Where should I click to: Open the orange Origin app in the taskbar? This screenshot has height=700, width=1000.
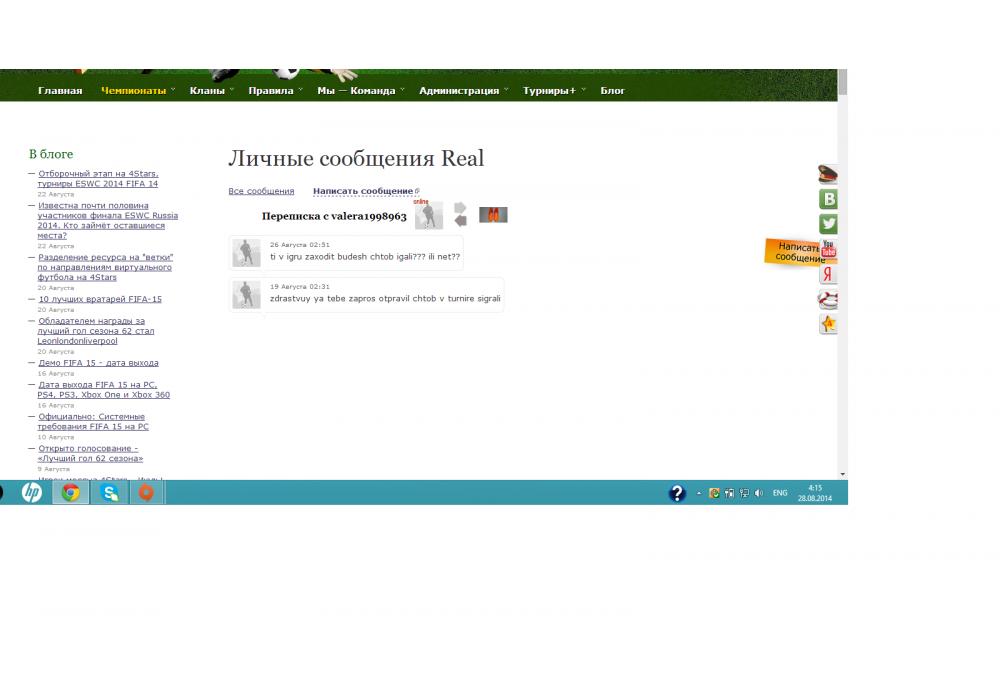click(147, 492)
